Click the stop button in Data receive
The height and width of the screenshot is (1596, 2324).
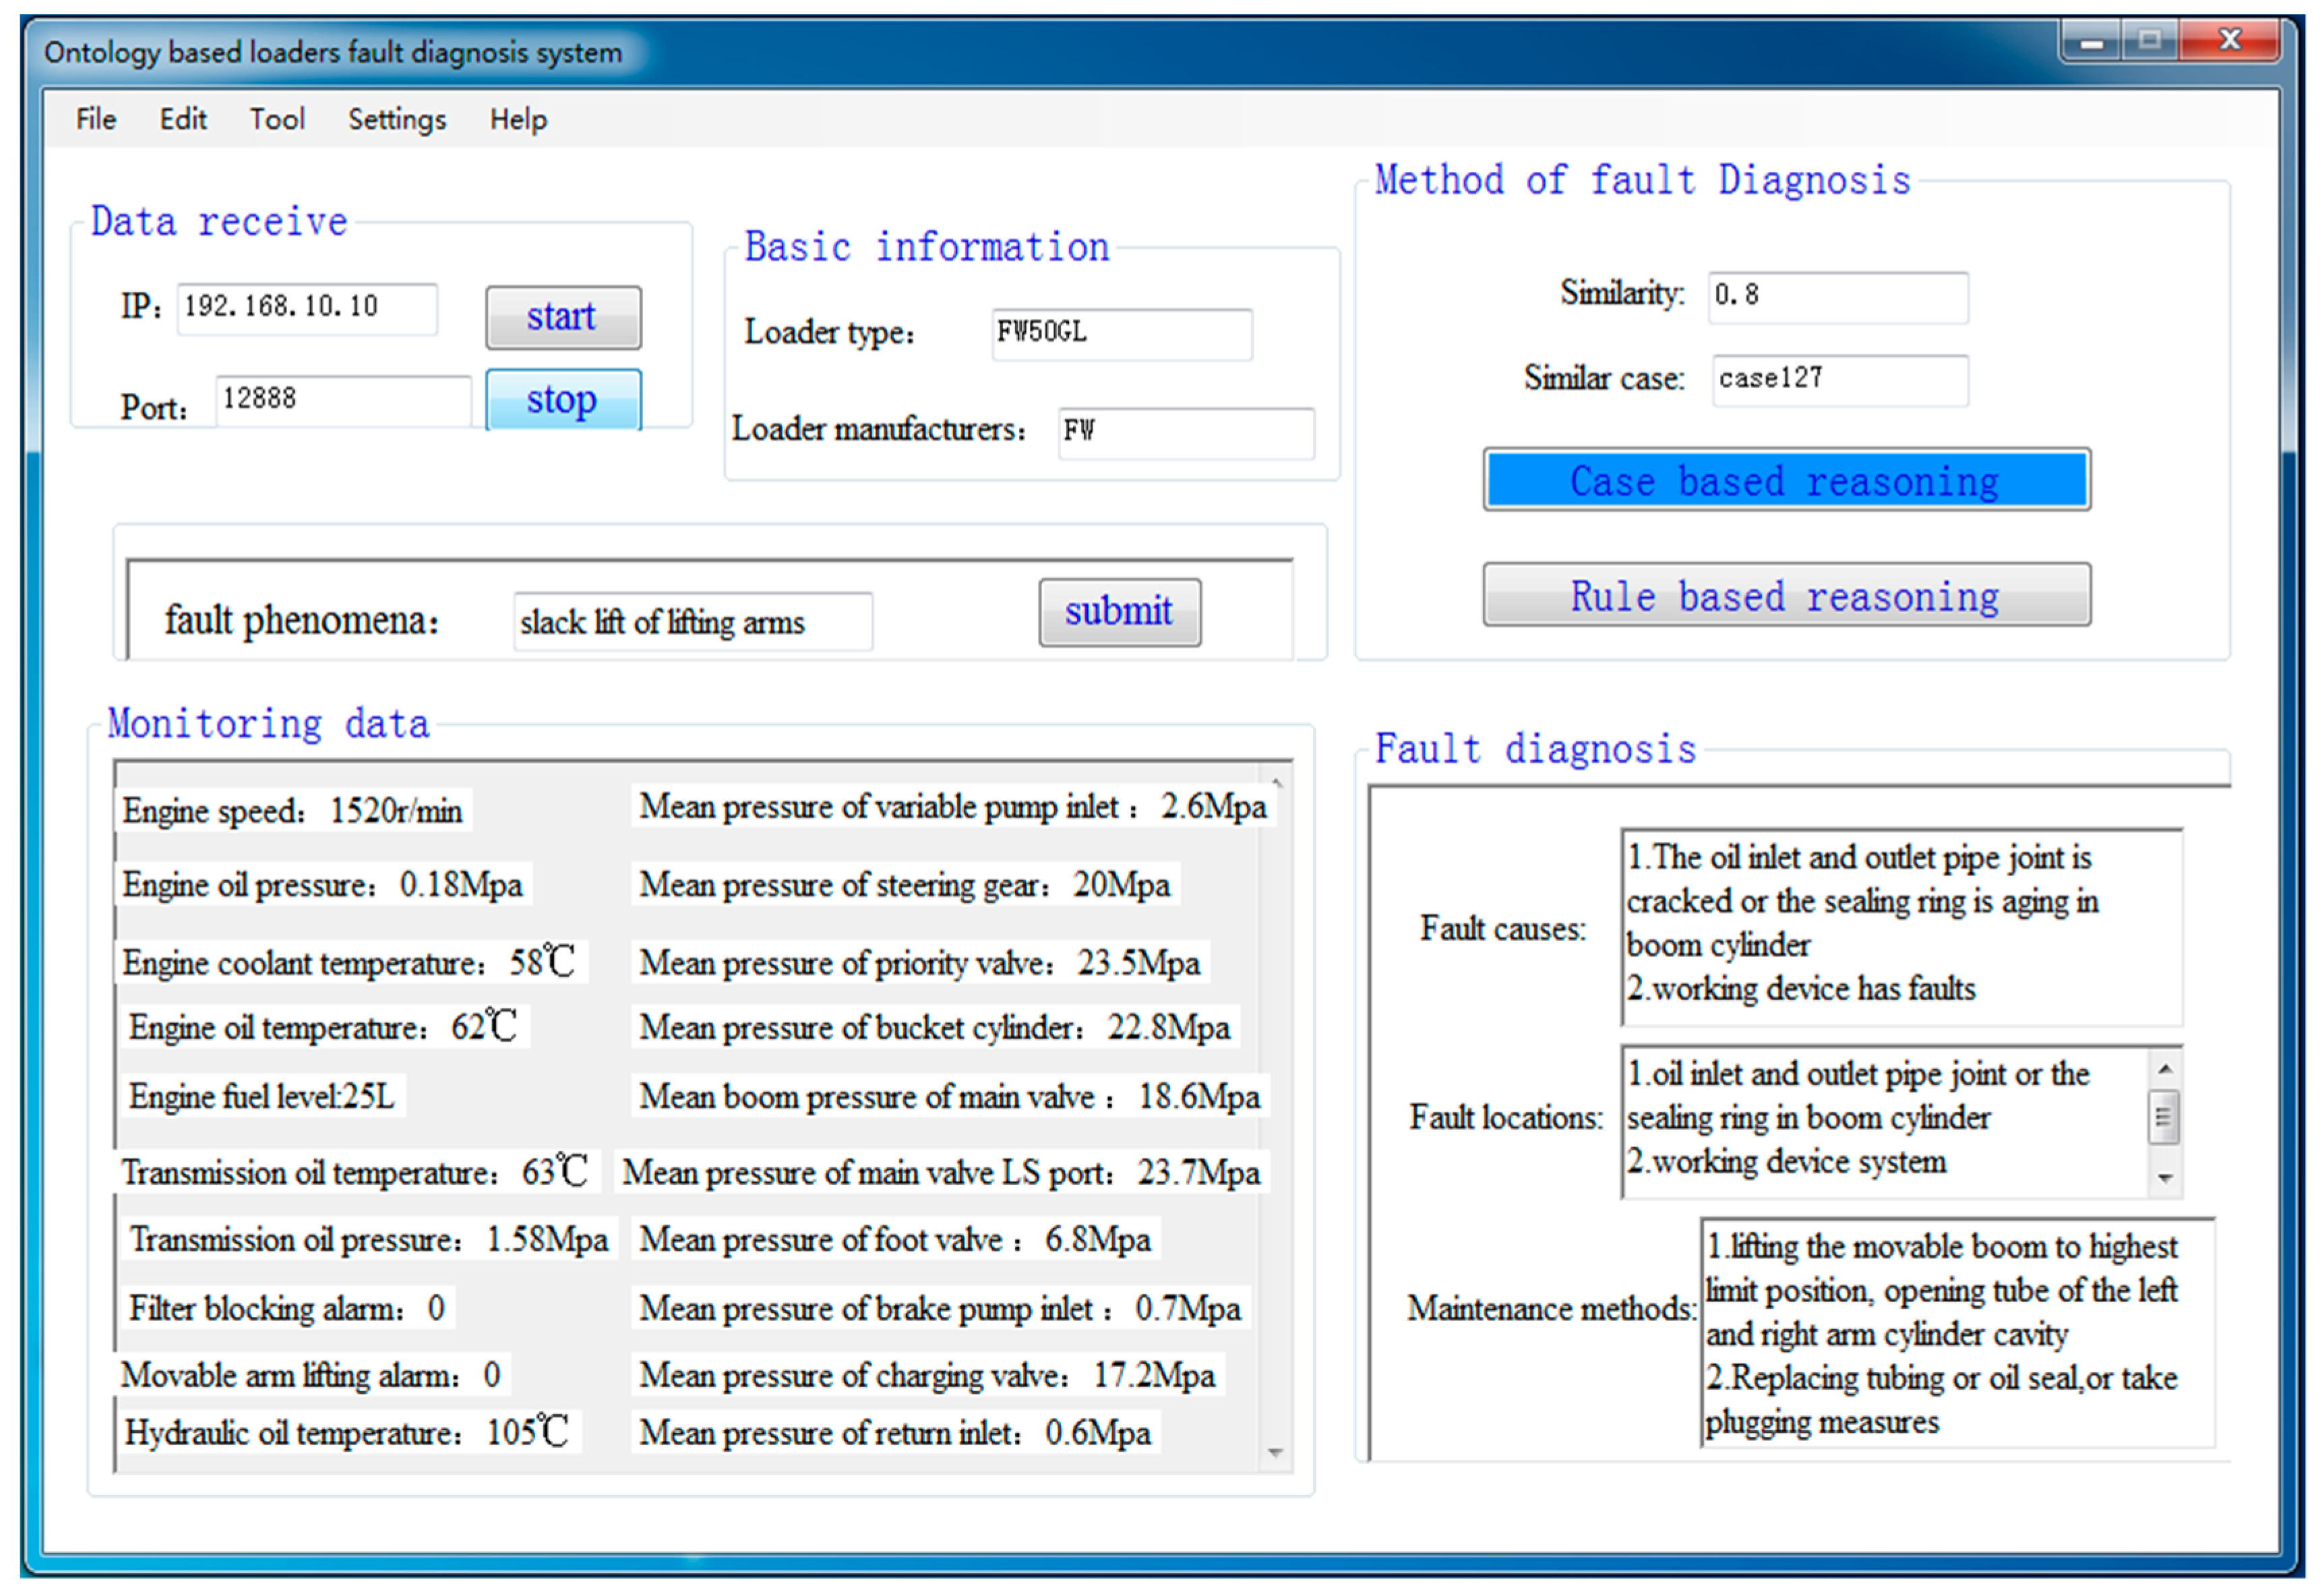point(563,399)
